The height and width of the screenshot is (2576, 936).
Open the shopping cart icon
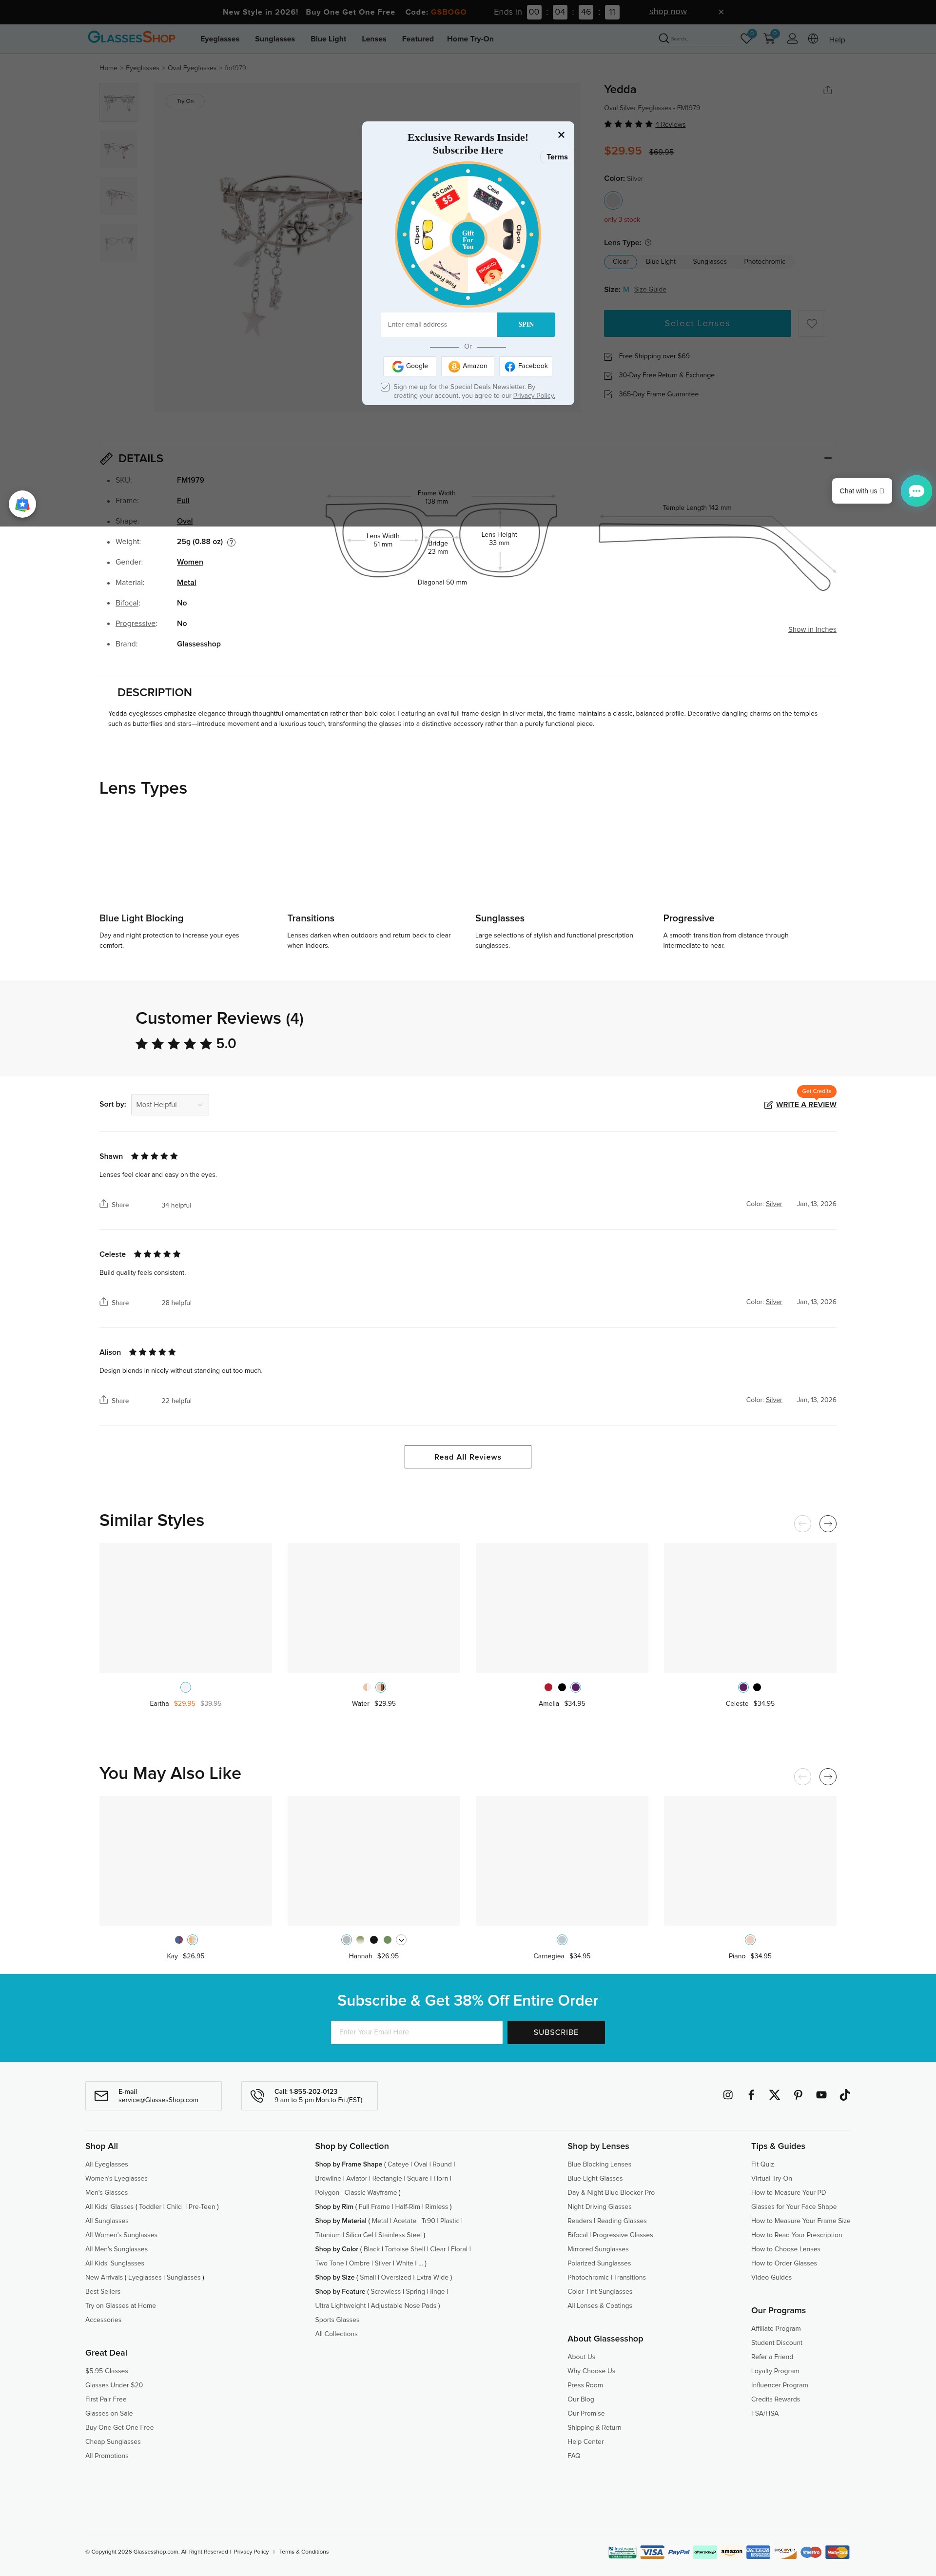769,38
